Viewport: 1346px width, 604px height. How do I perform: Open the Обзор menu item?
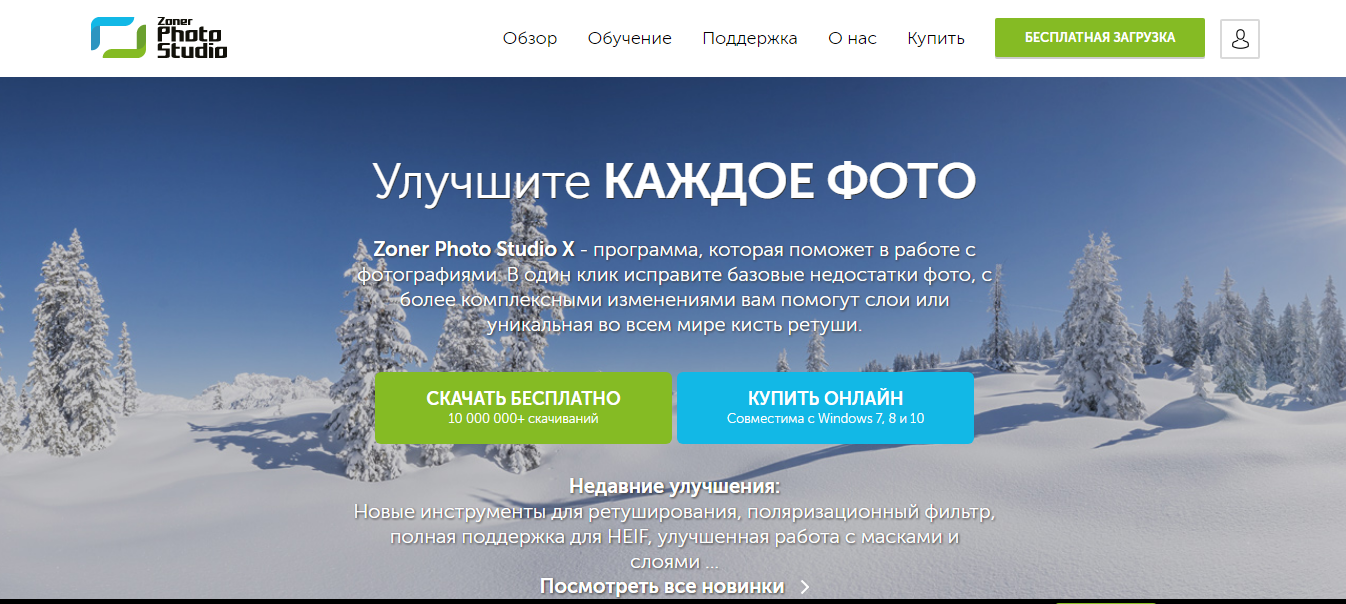pyautogui.click(x=530, y=39)
